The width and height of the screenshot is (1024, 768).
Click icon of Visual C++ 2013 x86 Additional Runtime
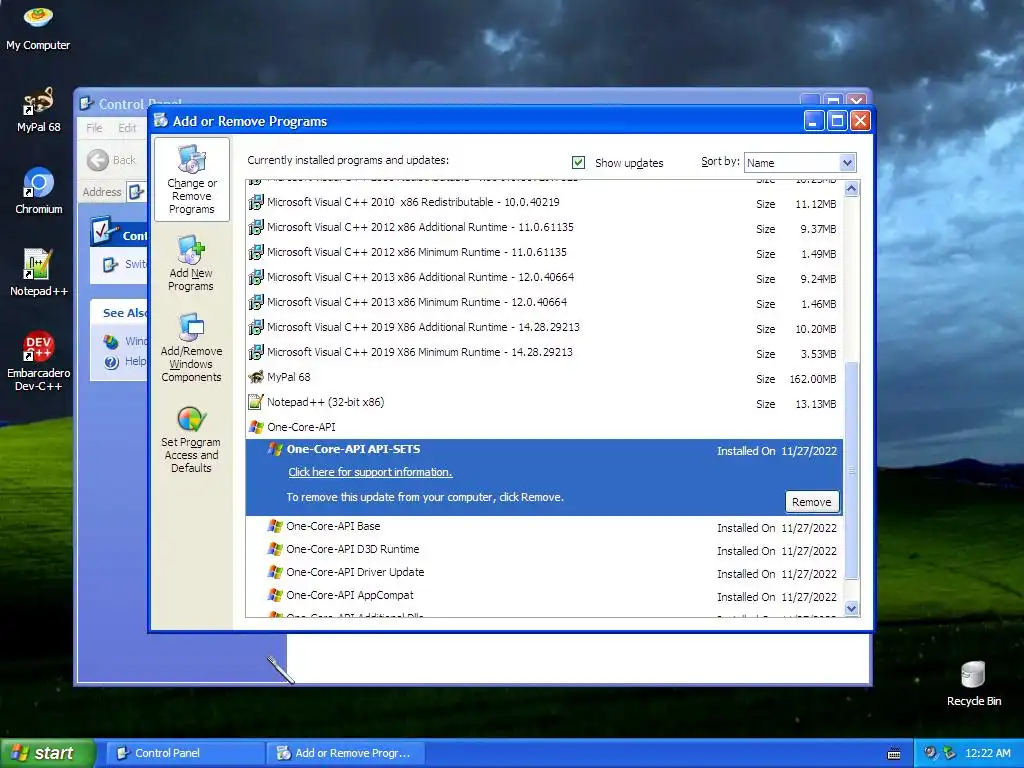click(256, 277)
